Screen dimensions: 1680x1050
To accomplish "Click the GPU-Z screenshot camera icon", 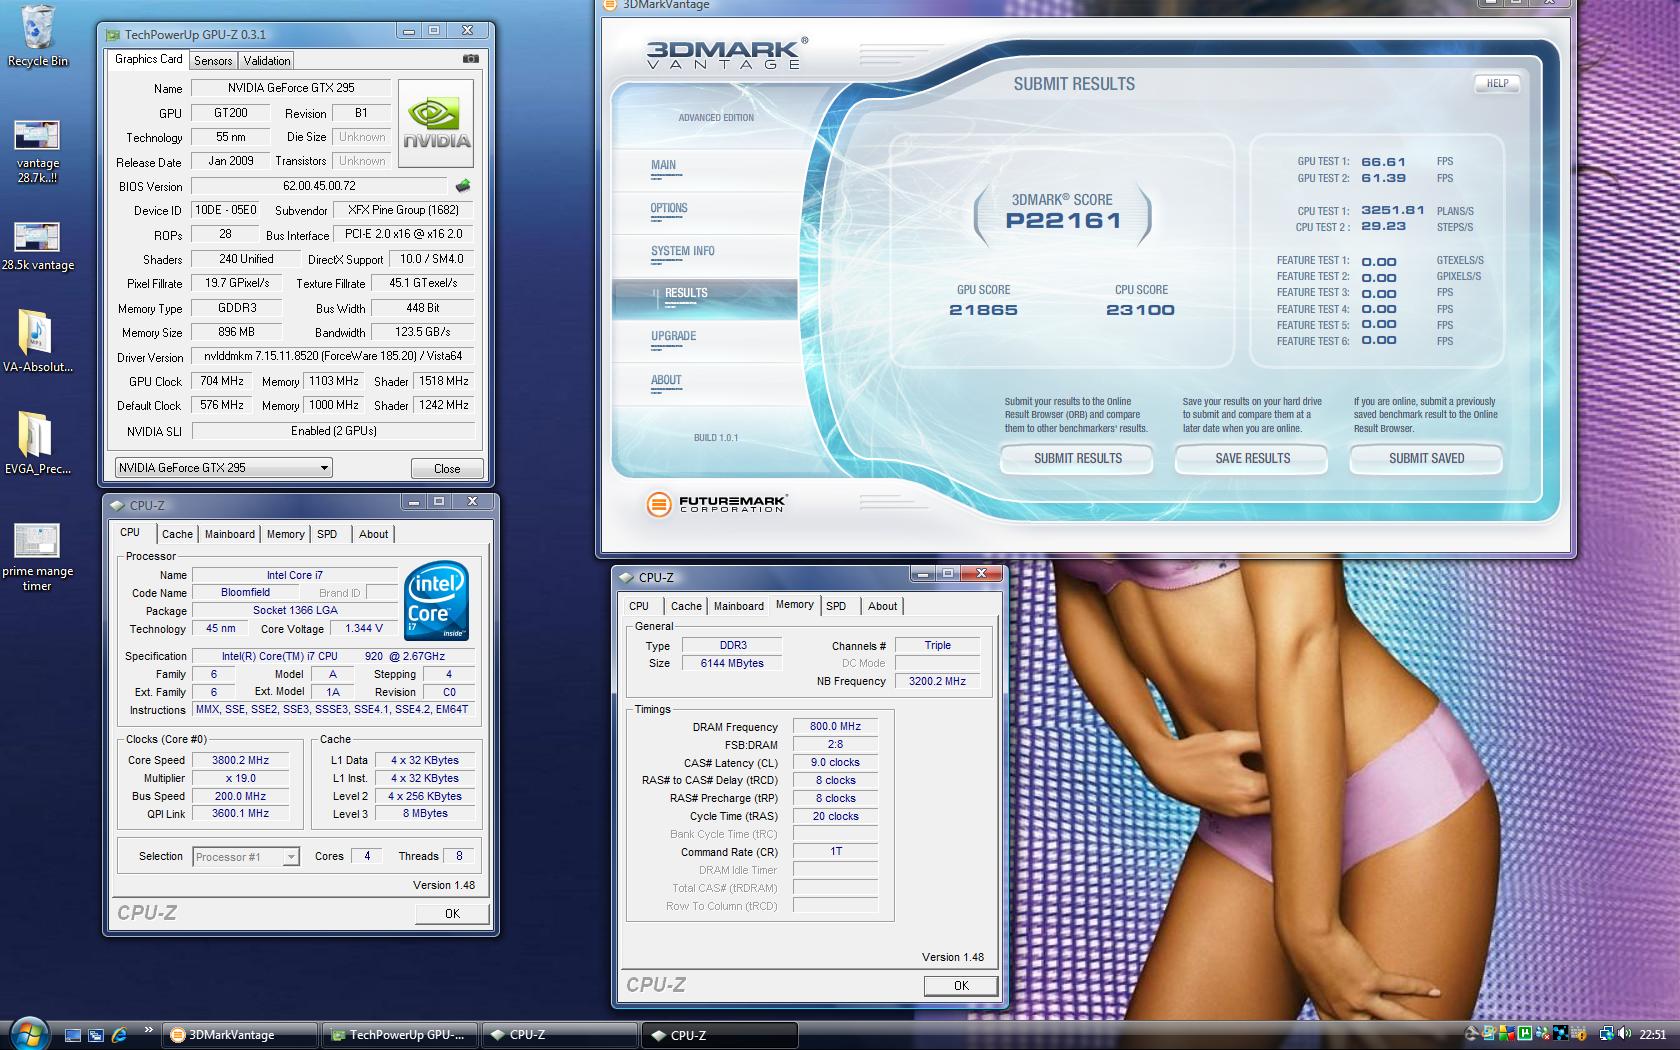I will [470, 59].
